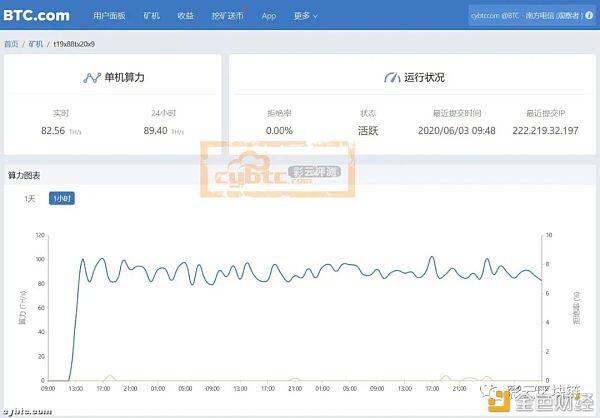Screen dimensions: 600x418
Task: Open the 更多 dropdown menu
Action: click(305, 16)
